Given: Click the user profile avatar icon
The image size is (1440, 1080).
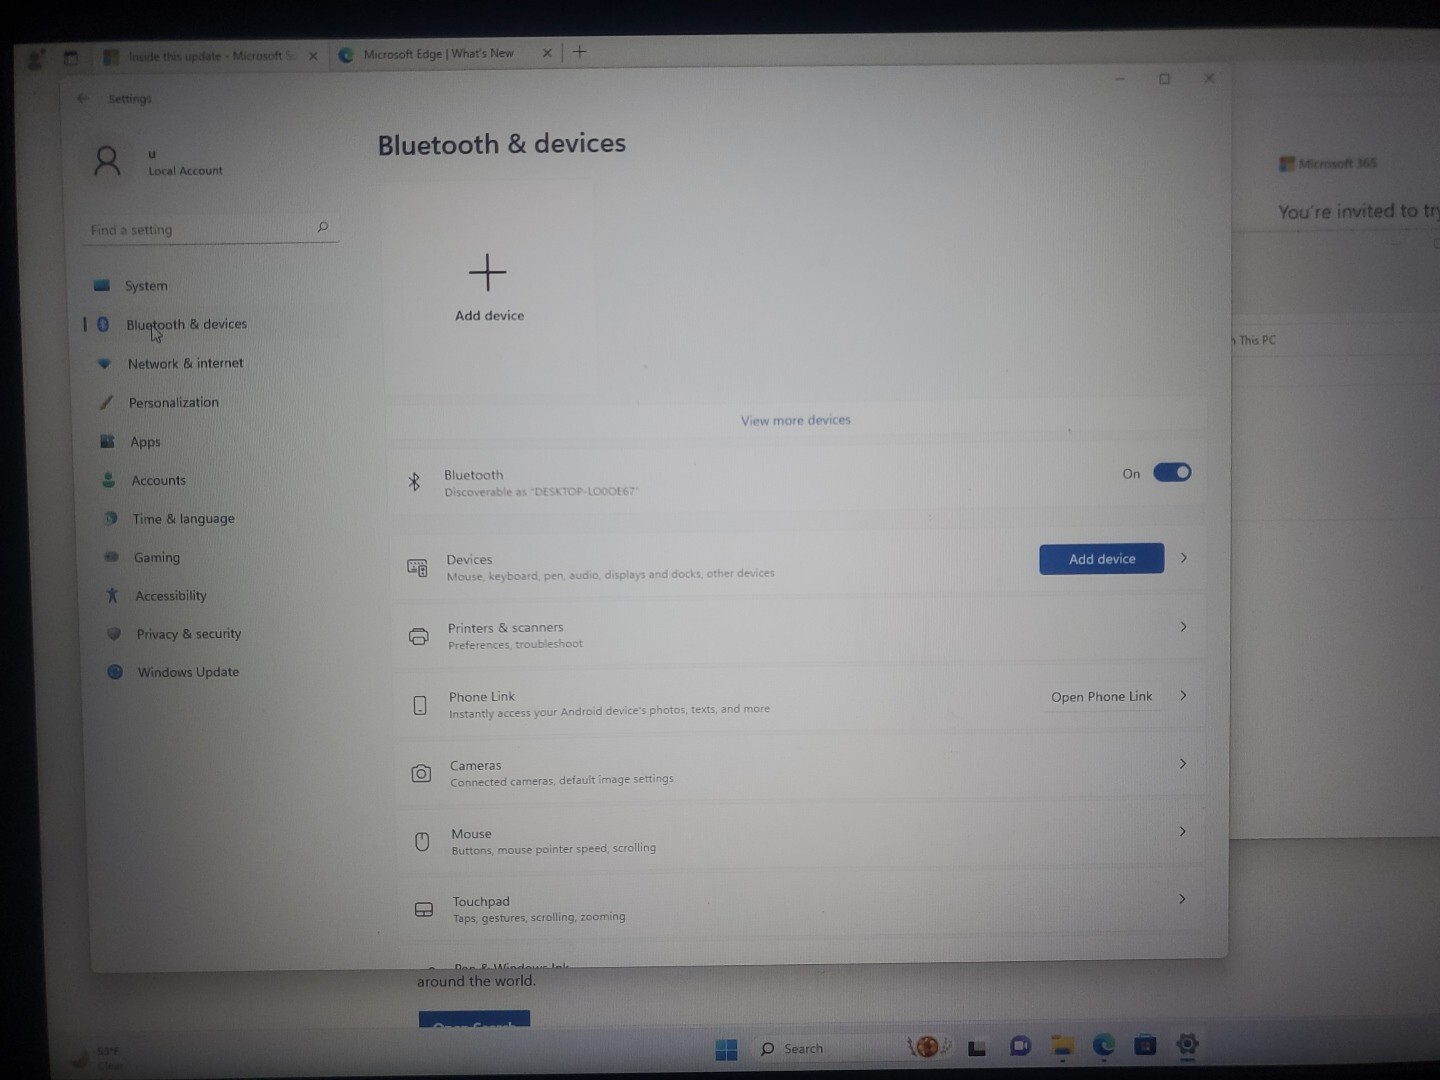Looking at the screenshot, I should (x=107, y=161).
